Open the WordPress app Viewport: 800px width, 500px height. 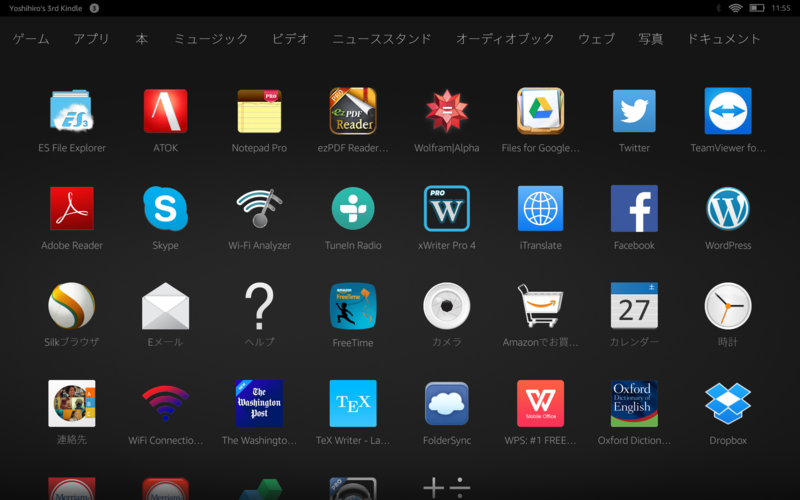tap(728, 208)
